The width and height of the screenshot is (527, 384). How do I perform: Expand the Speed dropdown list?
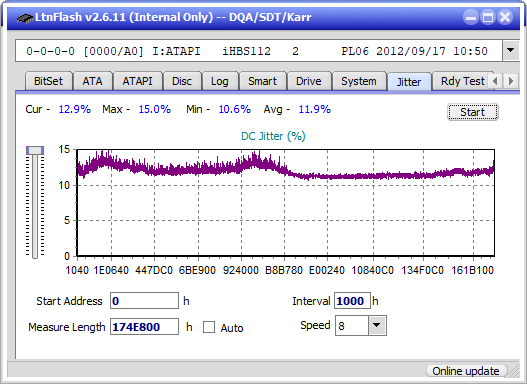pyautogui.click(x=377, y=325)
